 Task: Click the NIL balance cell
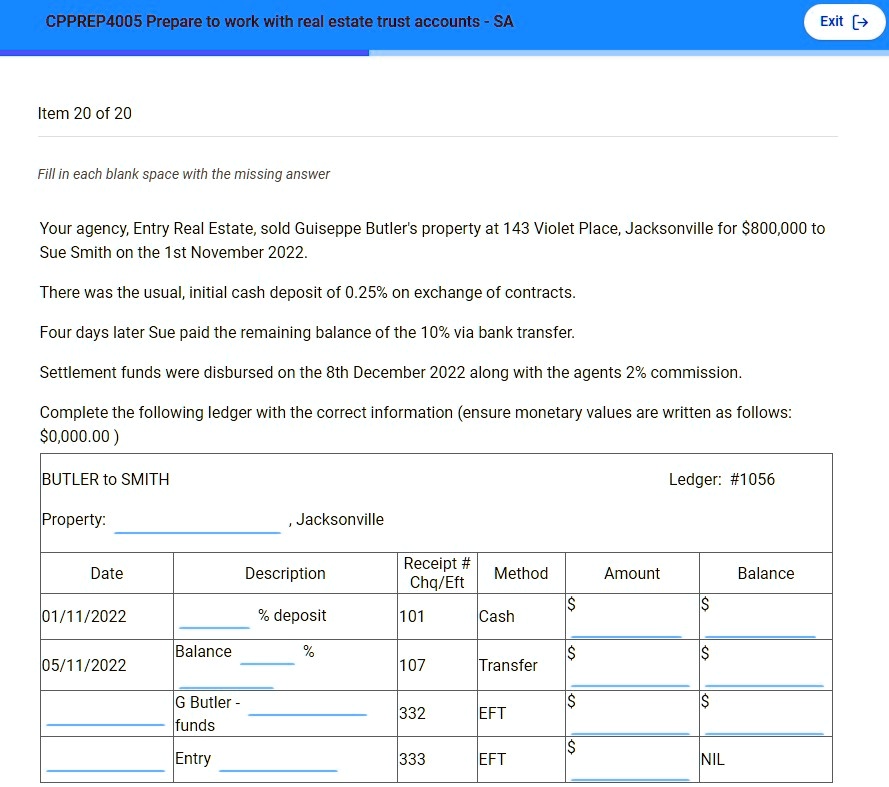click(766, 760)
